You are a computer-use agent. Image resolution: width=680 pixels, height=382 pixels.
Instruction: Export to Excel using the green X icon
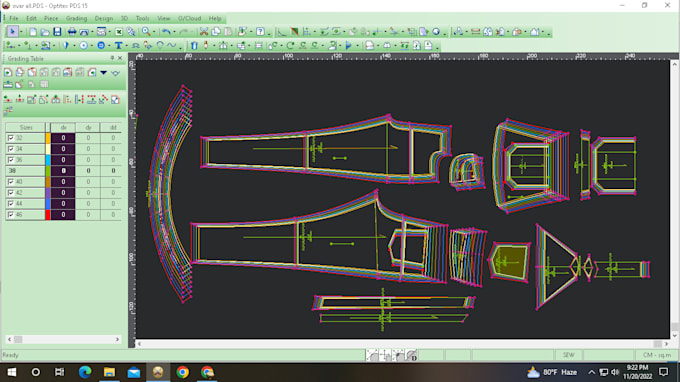point(118,32)
